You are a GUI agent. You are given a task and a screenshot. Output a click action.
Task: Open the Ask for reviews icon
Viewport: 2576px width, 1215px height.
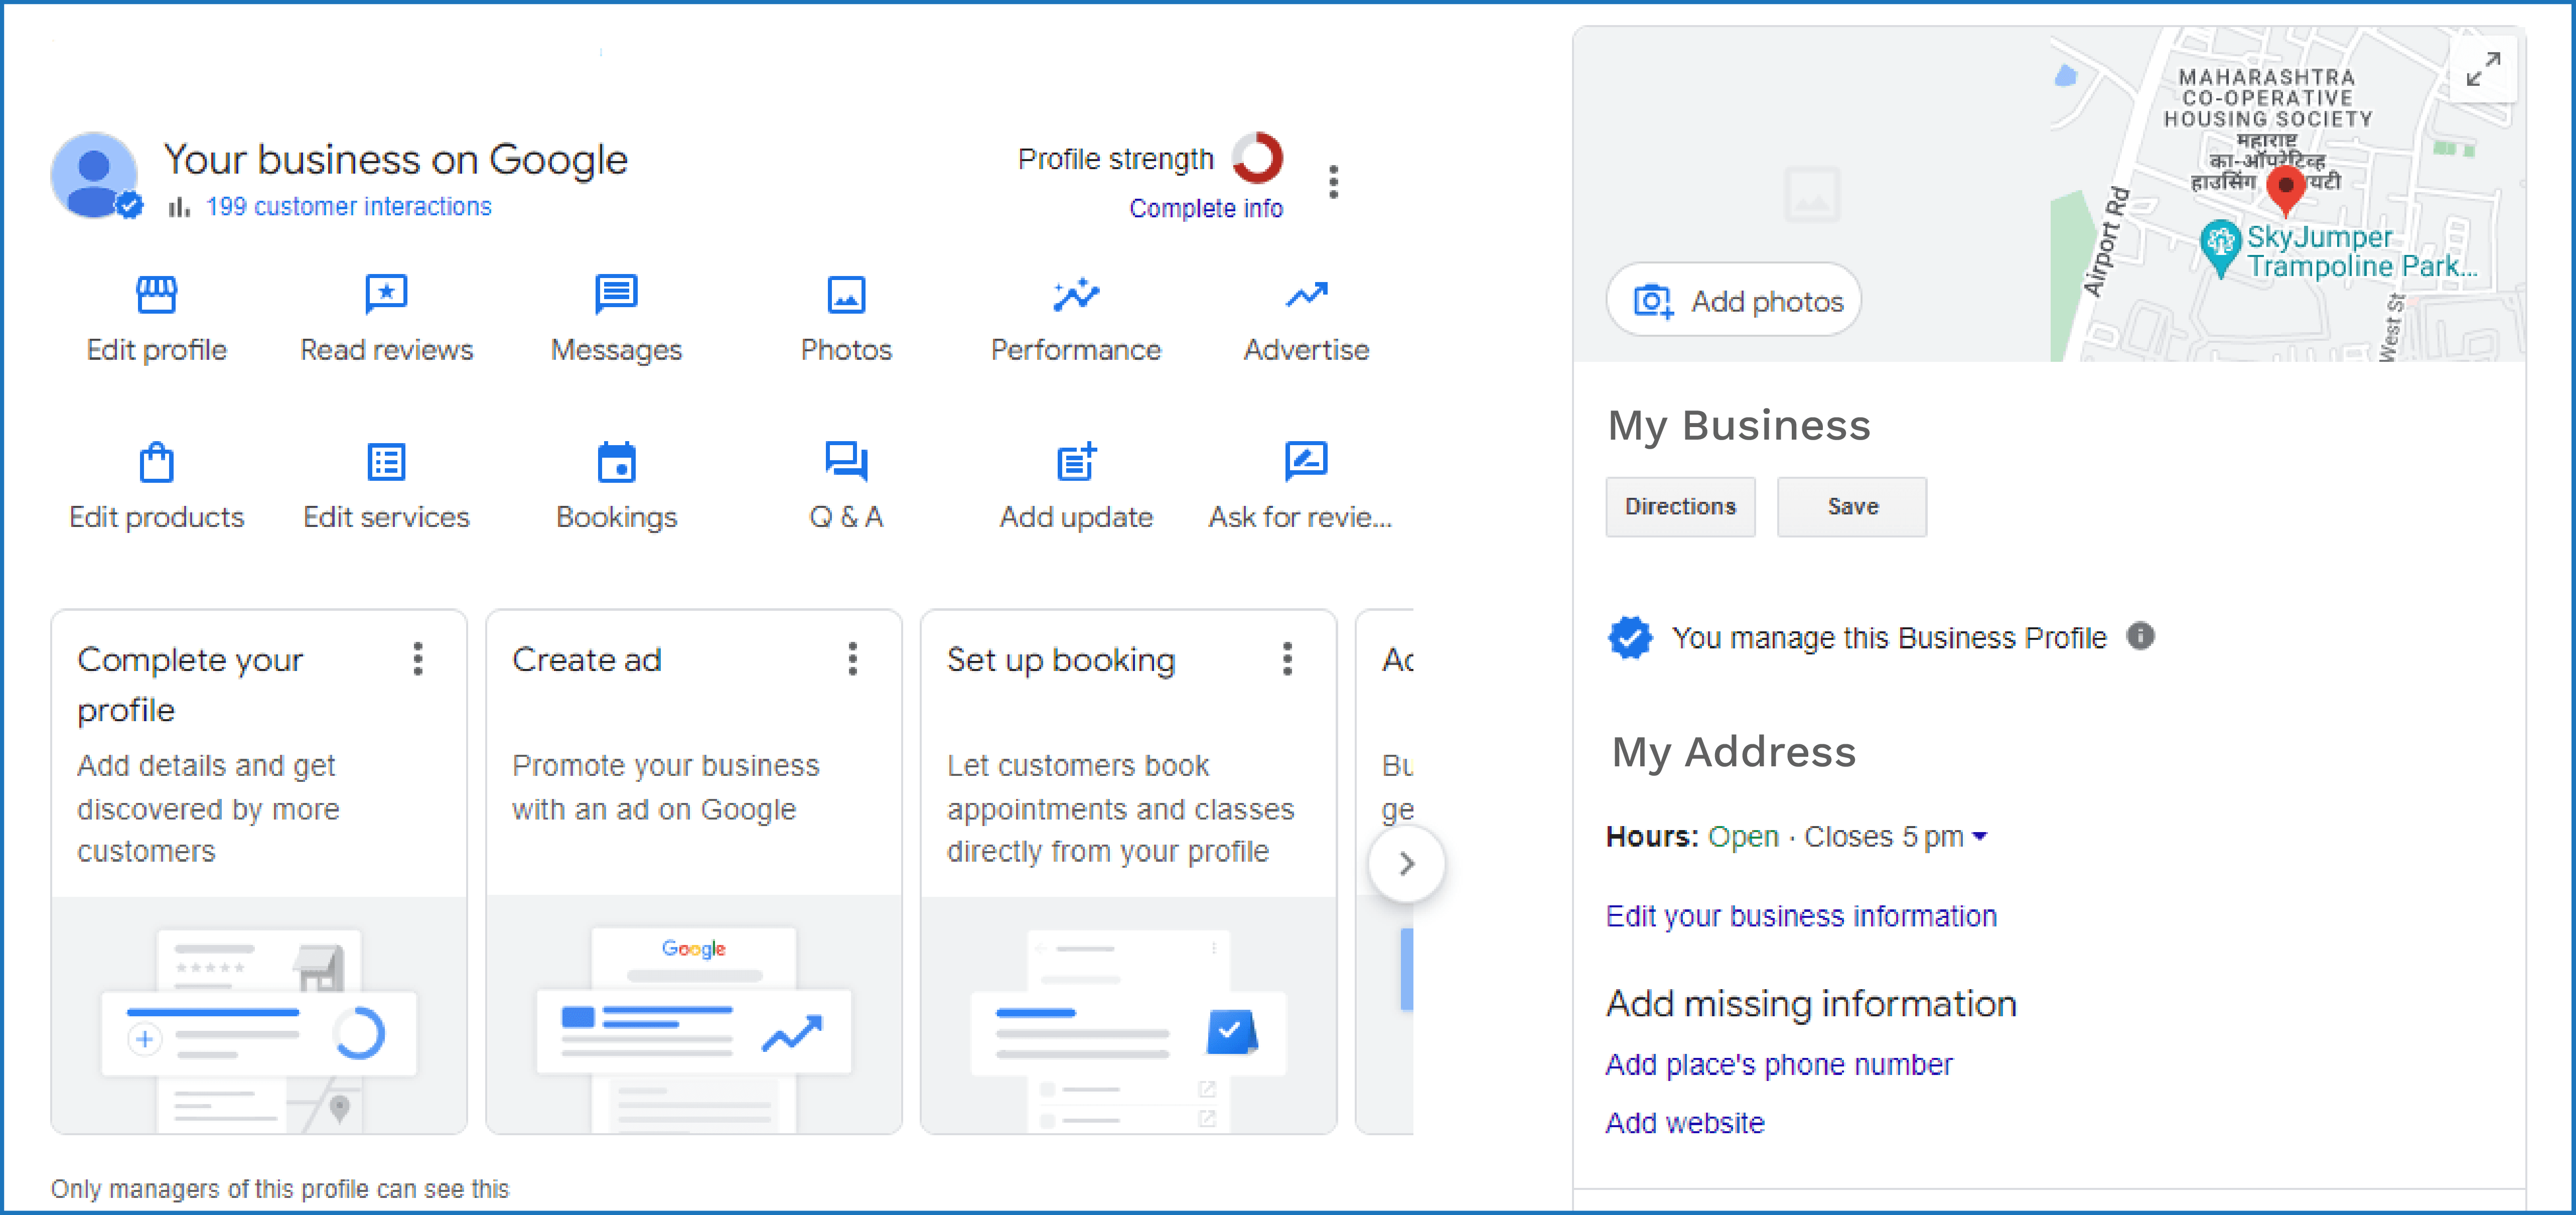pyautogui.click(x=1306, y=462)
